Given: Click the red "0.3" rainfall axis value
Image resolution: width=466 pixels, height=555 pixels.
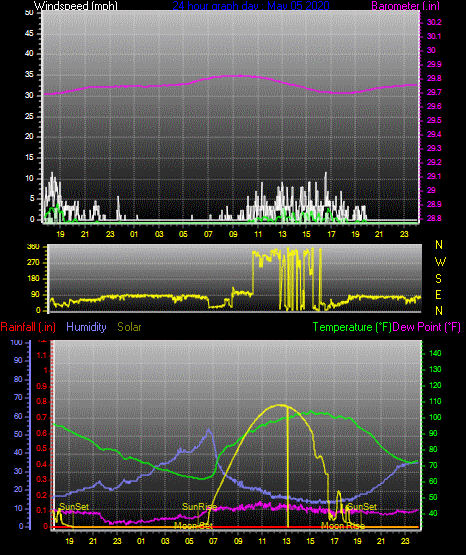Looking at the screenshot, I should click(x=42, y=479).
